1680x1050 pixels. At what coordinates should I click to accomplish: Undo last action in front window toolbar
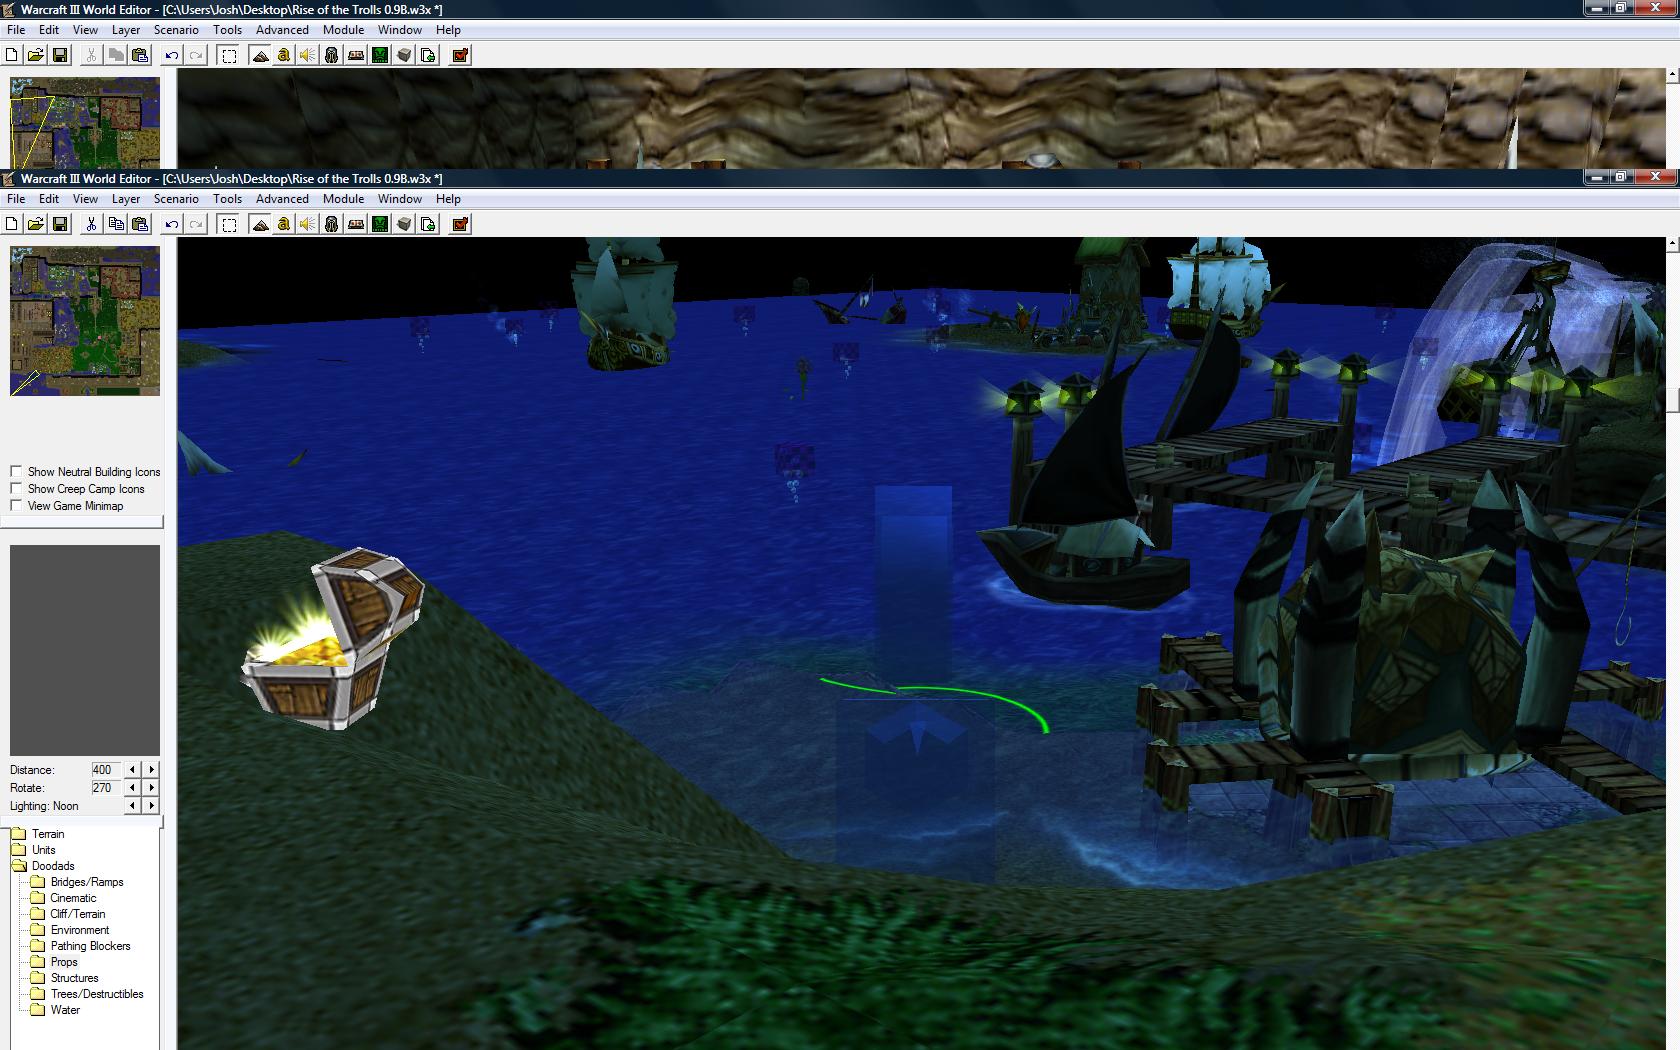(x=172, y=224)
